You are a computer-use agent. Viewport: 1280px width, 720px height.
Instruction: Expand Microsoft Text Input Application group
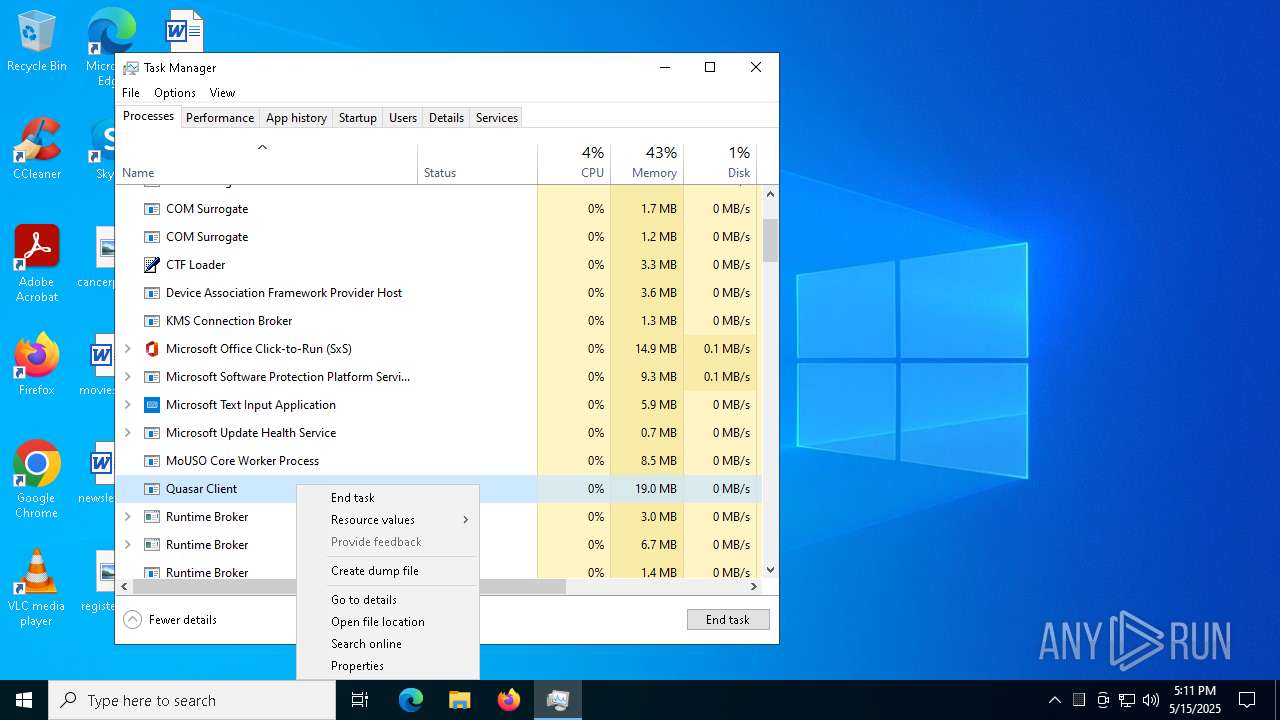click(x=127, y=405)
